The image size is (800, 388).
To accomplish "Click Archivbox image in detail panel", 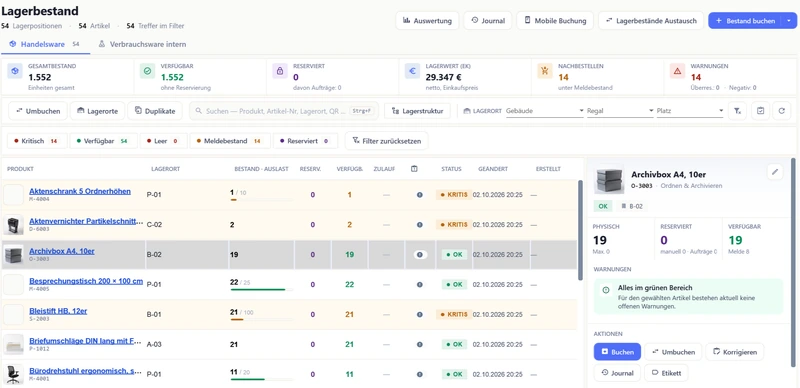I will (609, 179).
